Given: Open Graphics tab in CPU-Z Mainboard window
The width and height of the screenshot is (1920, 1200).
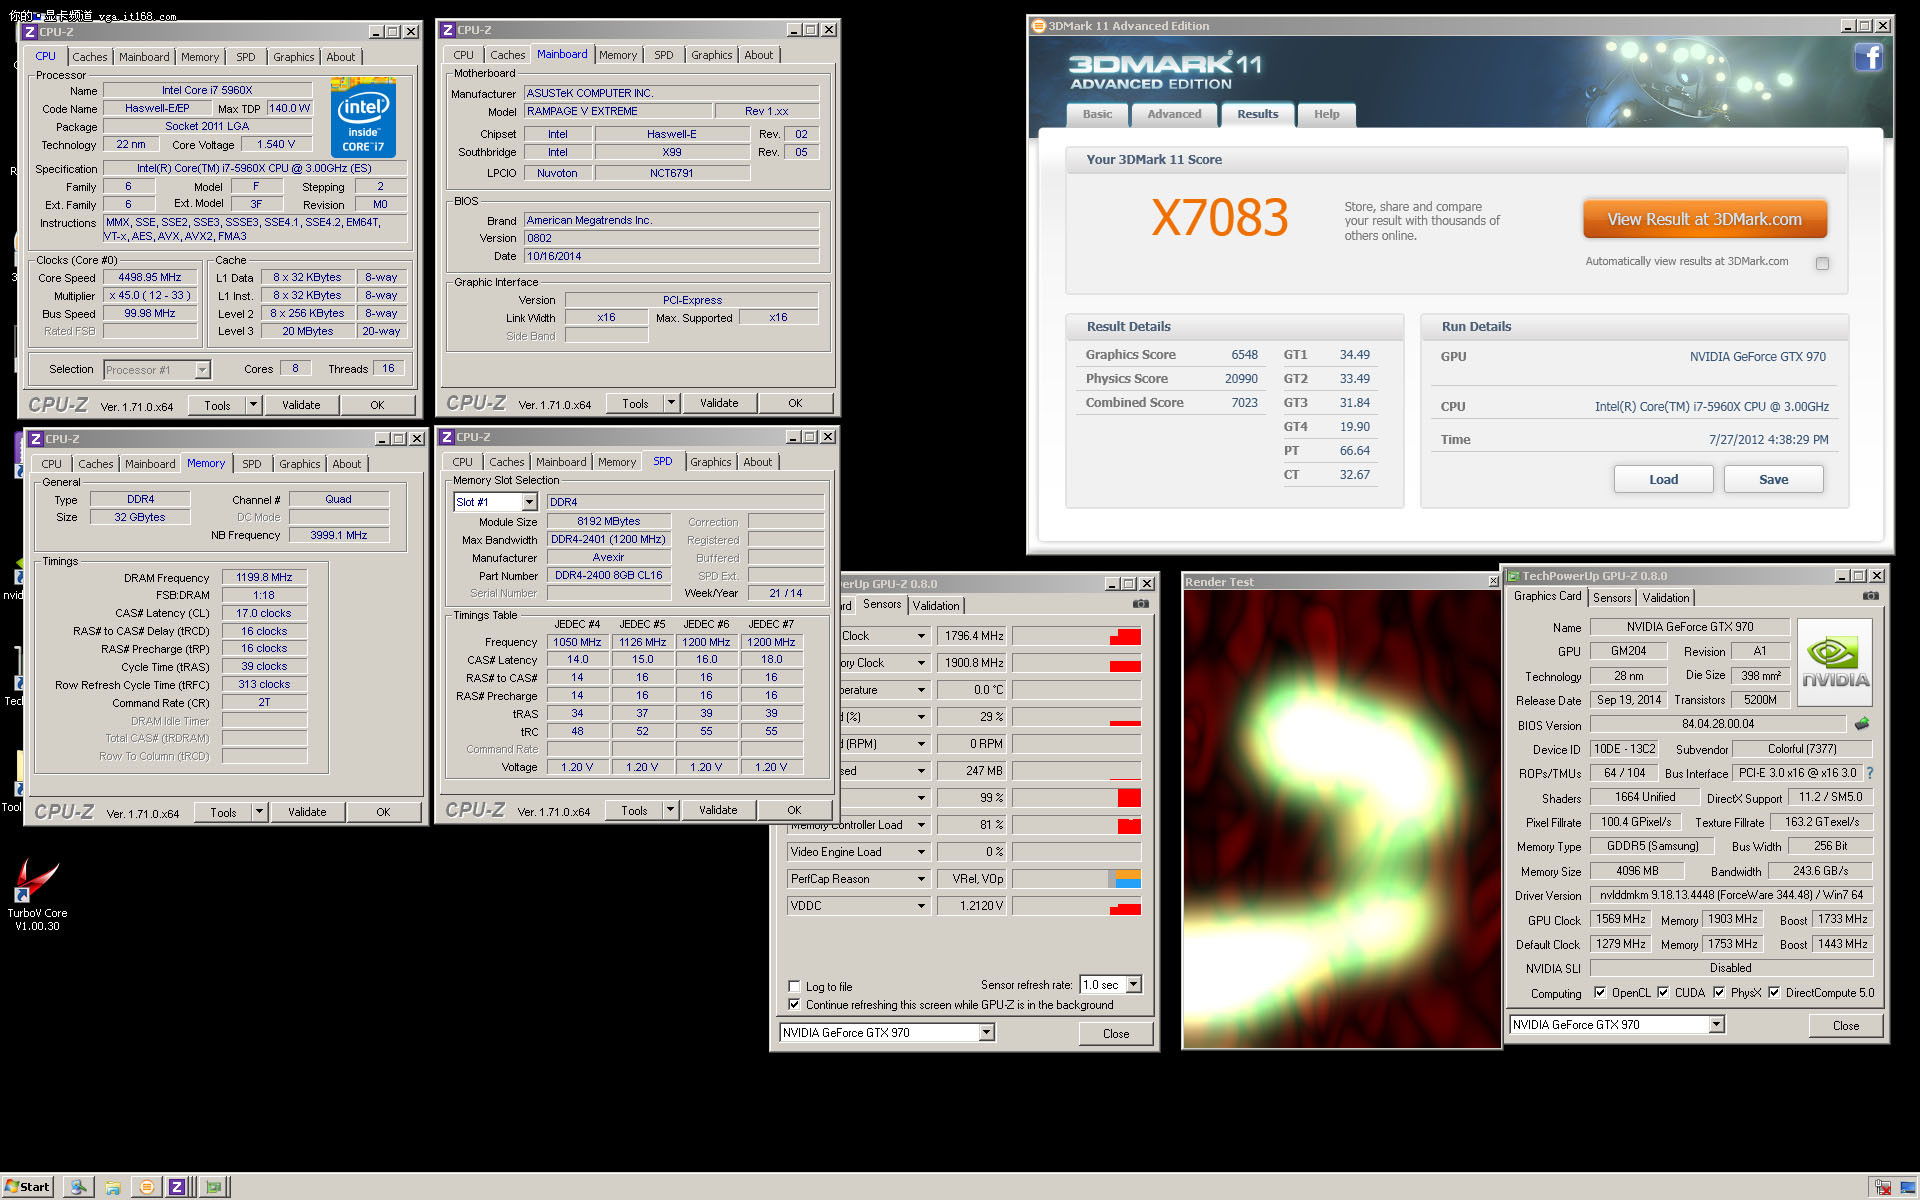Looking at the screenshot, I should (711, 55).
